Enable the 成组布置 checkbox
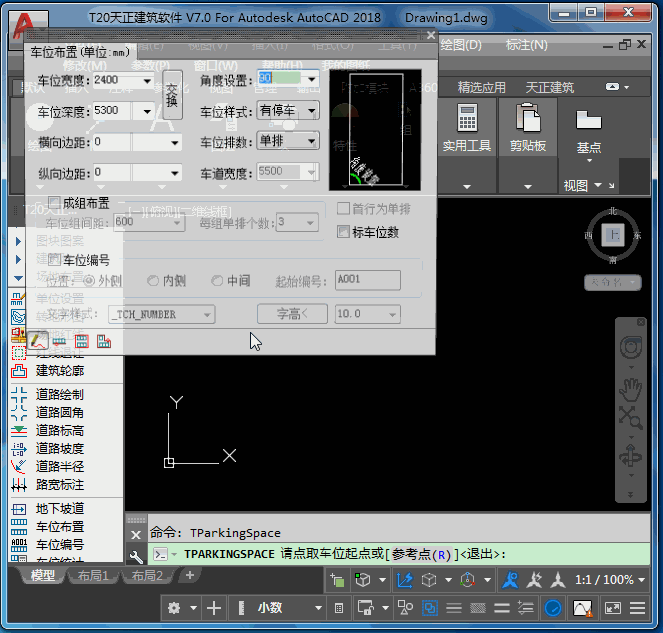 click(x=55, y=203)
